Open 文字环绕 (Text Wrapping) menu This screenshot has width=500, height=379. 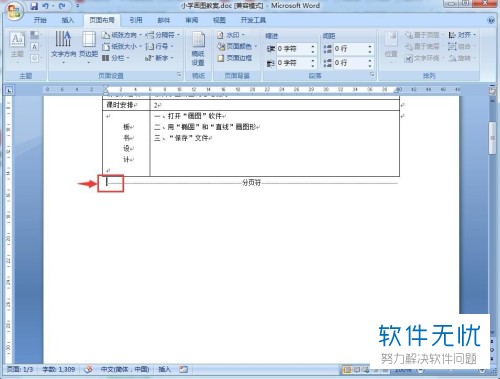tap(424, 58)
